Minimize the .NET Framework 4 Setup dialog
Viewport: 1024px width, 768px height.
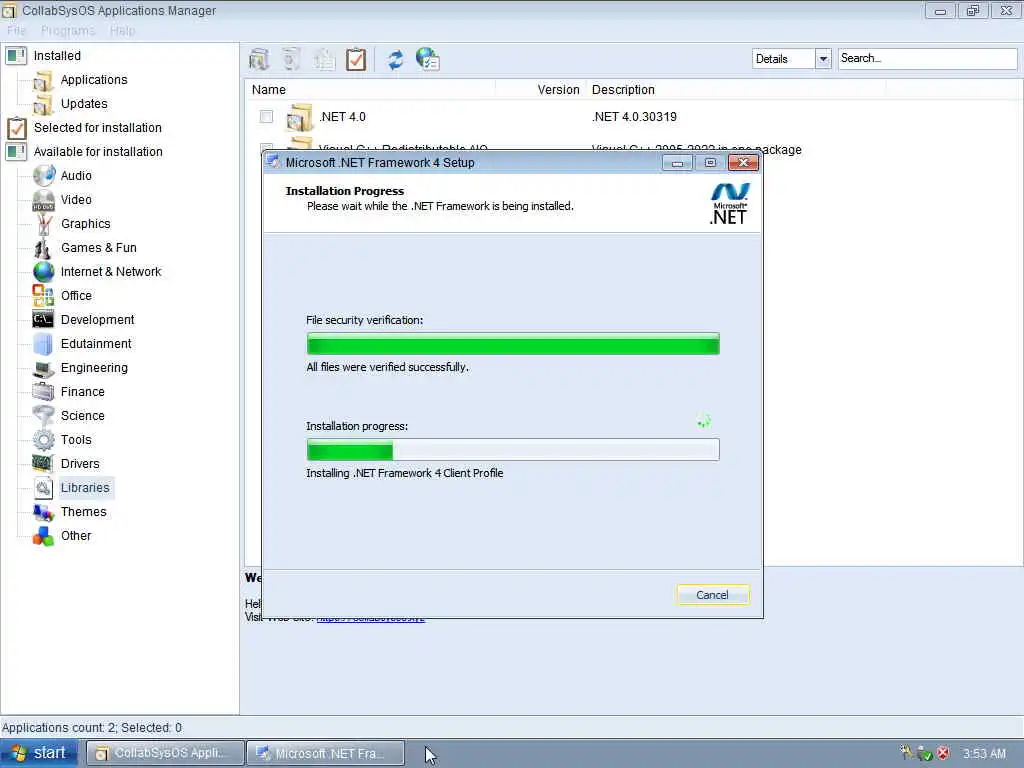[x=677, y=163]
